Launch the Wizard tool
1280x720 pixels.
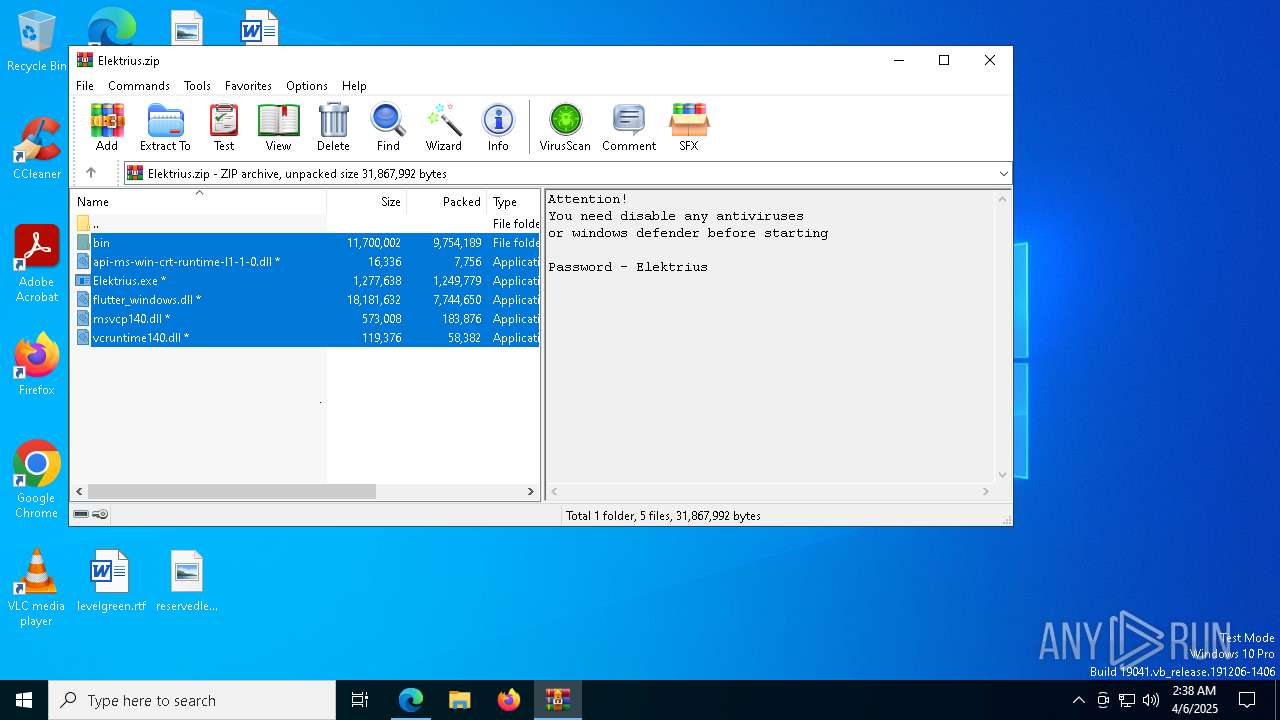point(443,127)
